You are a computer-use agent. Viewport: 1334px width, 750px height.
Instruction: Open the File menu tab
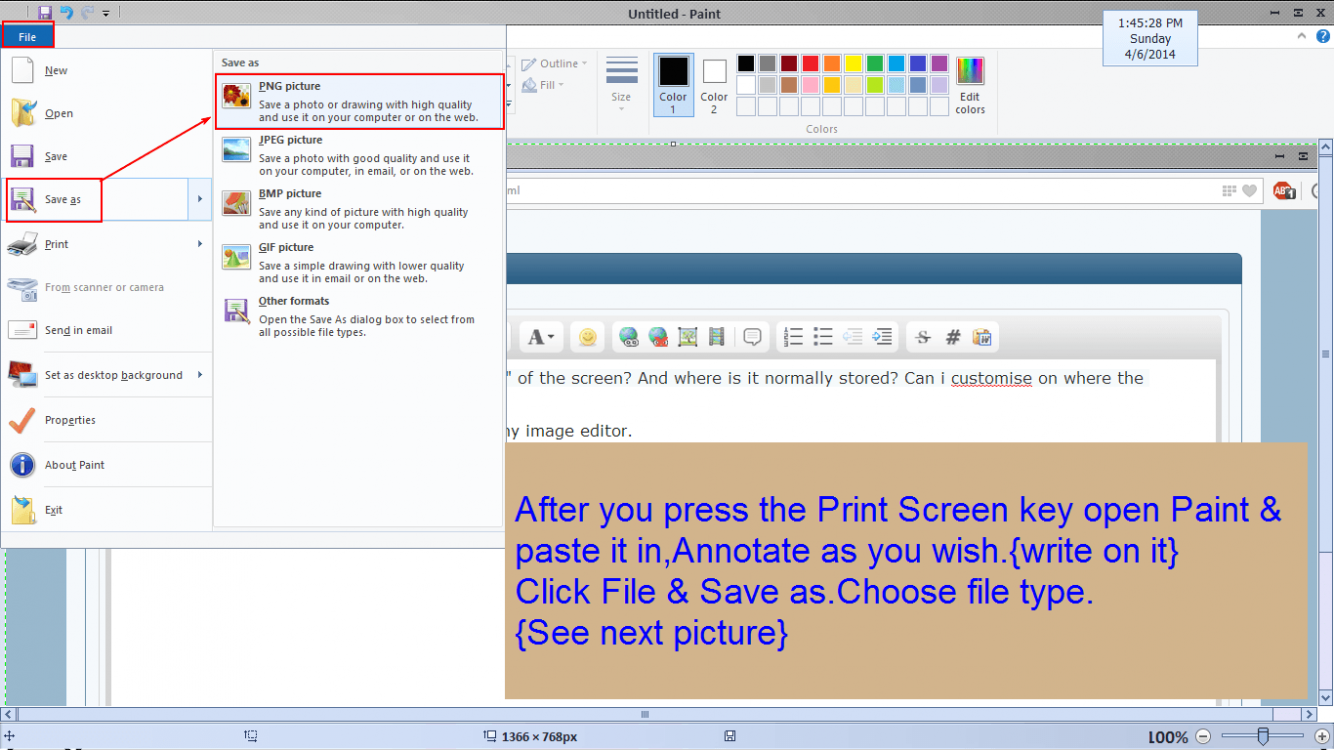click(27, 36)
